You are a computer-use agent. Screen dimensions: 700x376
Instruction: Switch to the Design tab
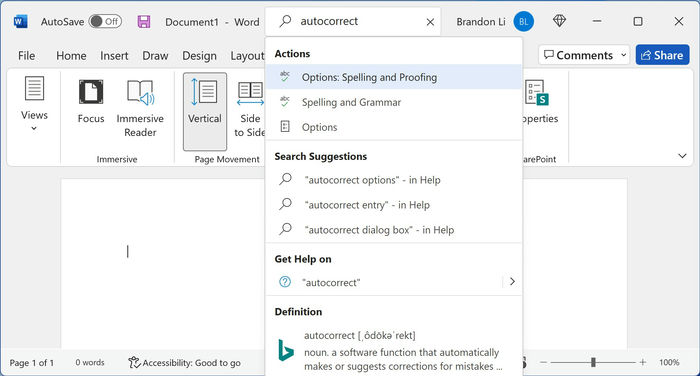[x=199, y=56]
